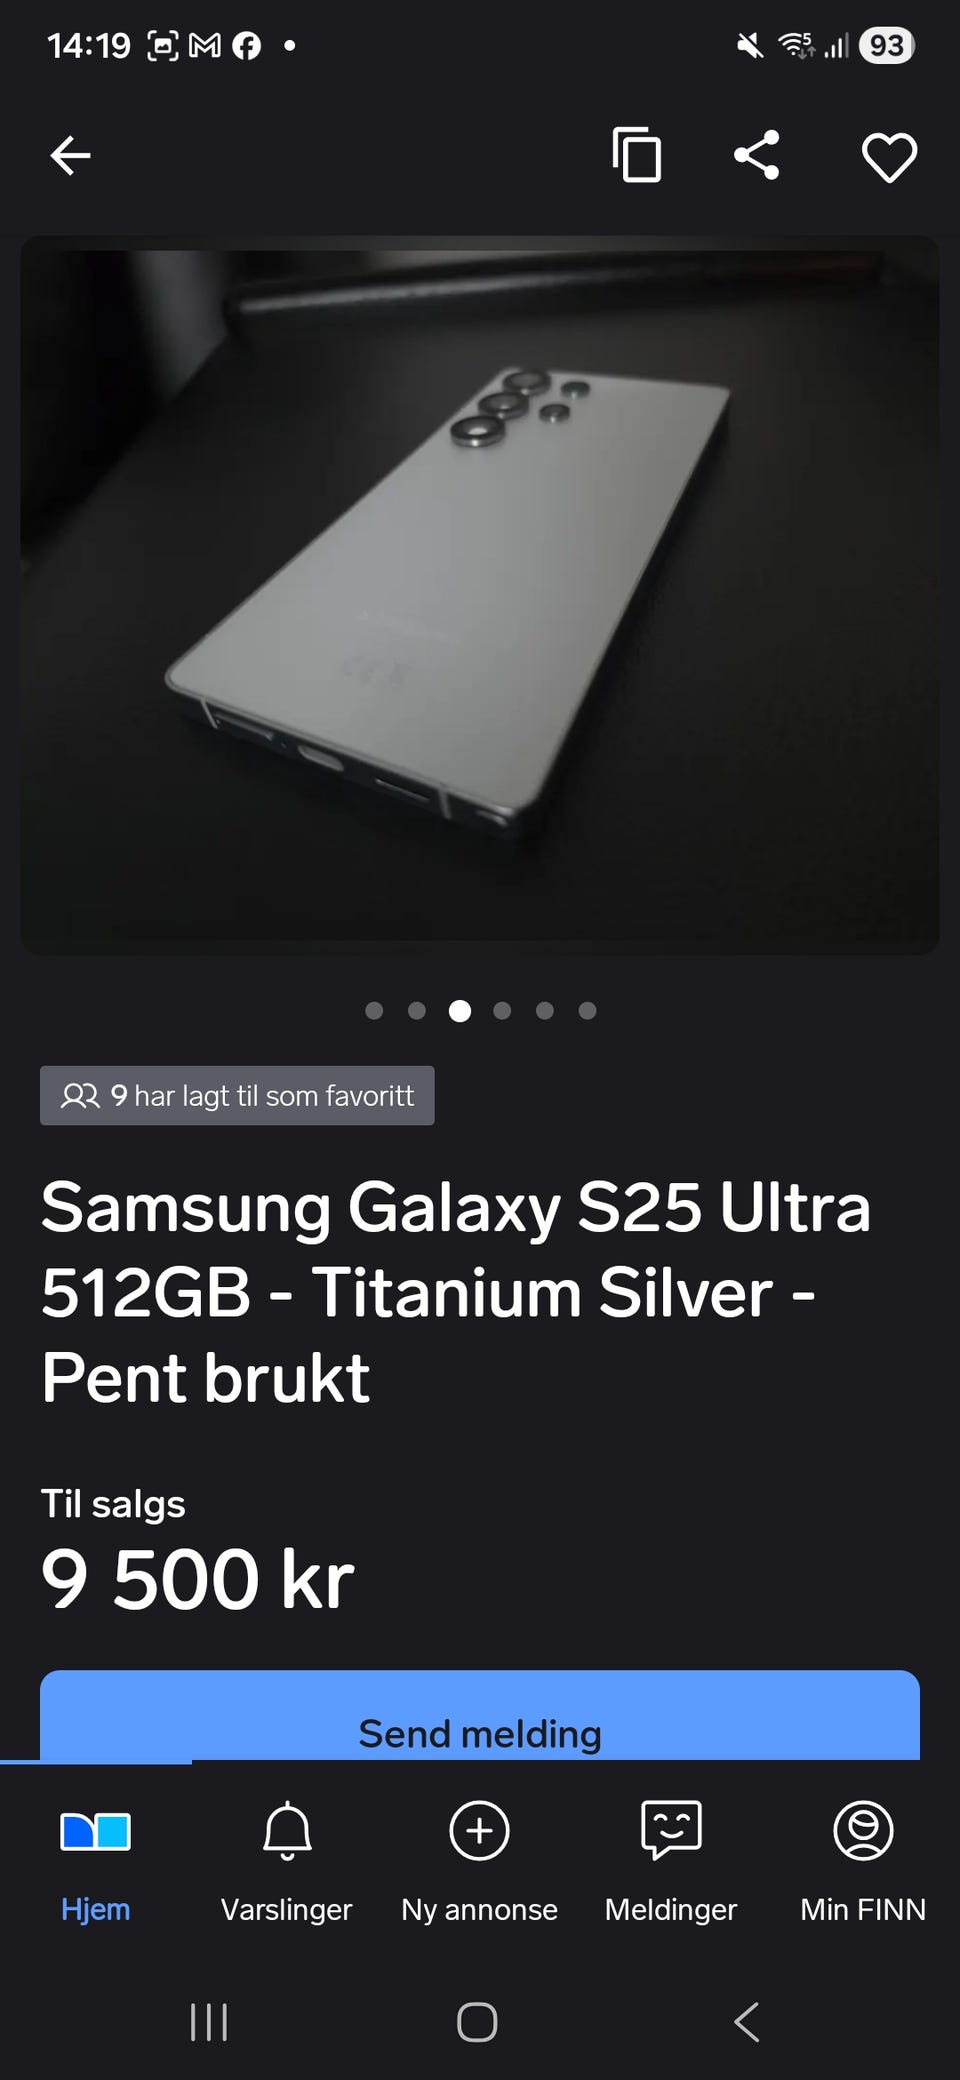Viewport: 960px width, 2080px height.
Task: Share this listing via share icon
Action: click(757, 155)
